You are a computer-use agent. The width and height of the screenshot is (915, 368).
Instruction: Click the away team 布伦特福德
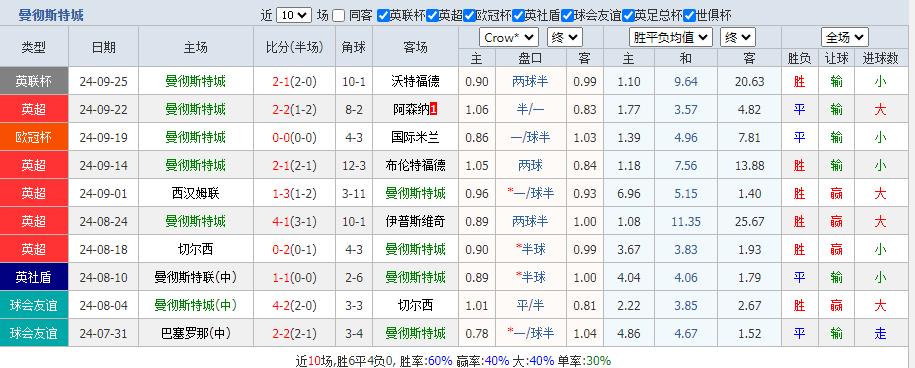click(x=415, y=166)
